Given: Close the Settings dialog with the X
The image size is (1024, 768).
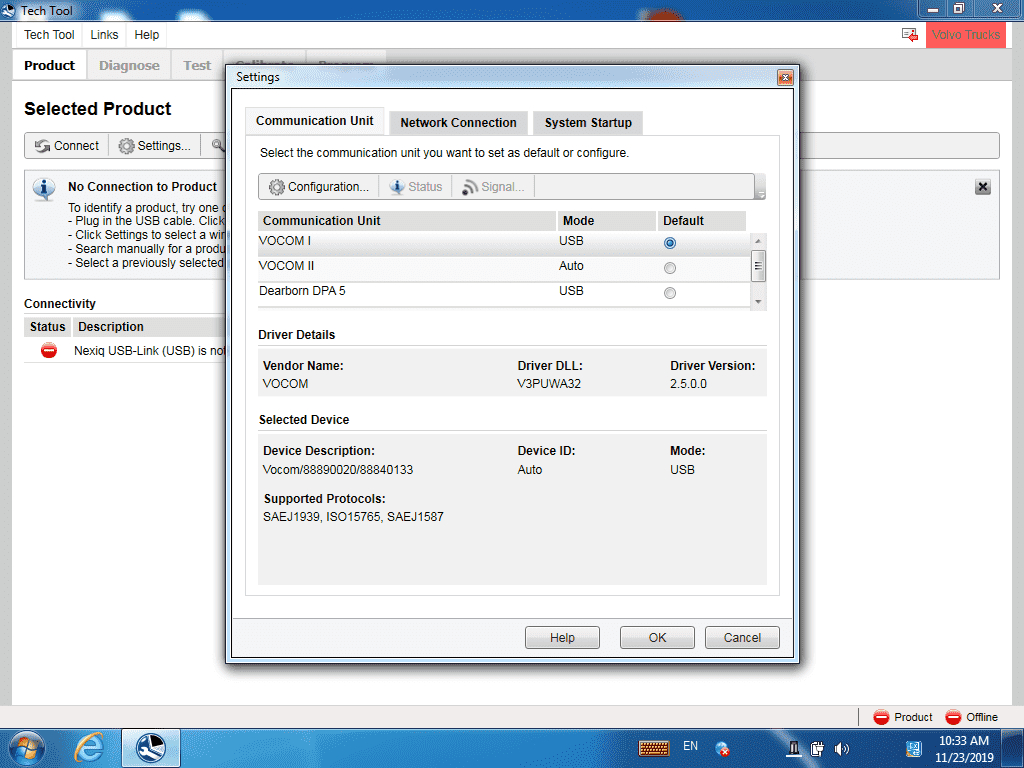Looking at the screenshot, I should click(785, 78).
